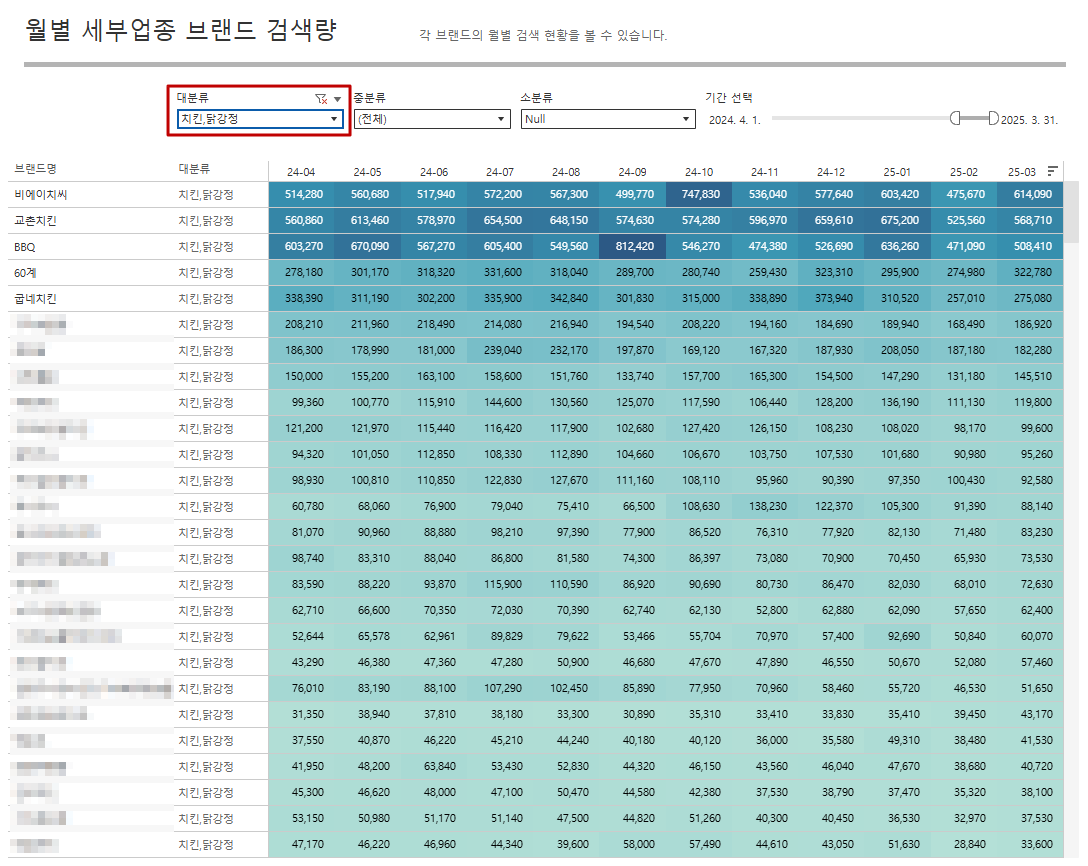Select the 24-04 column header
1088x866 pixels.
click(301, 172)
